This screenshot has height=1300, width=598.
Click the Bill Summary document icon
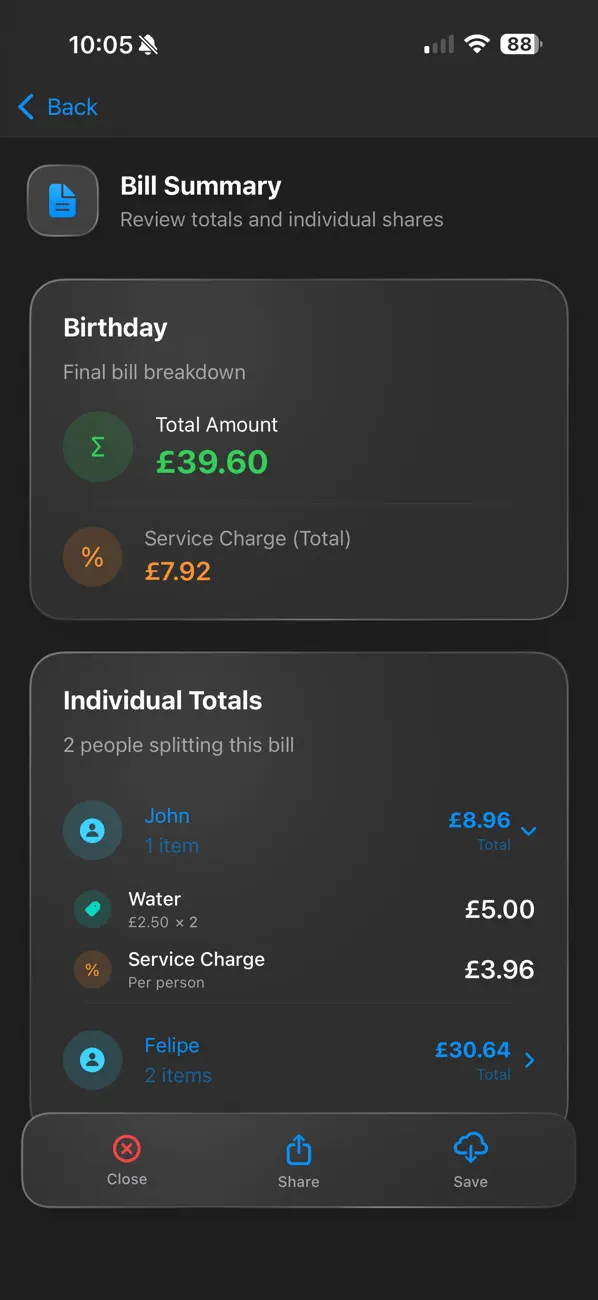pos(62,200)
